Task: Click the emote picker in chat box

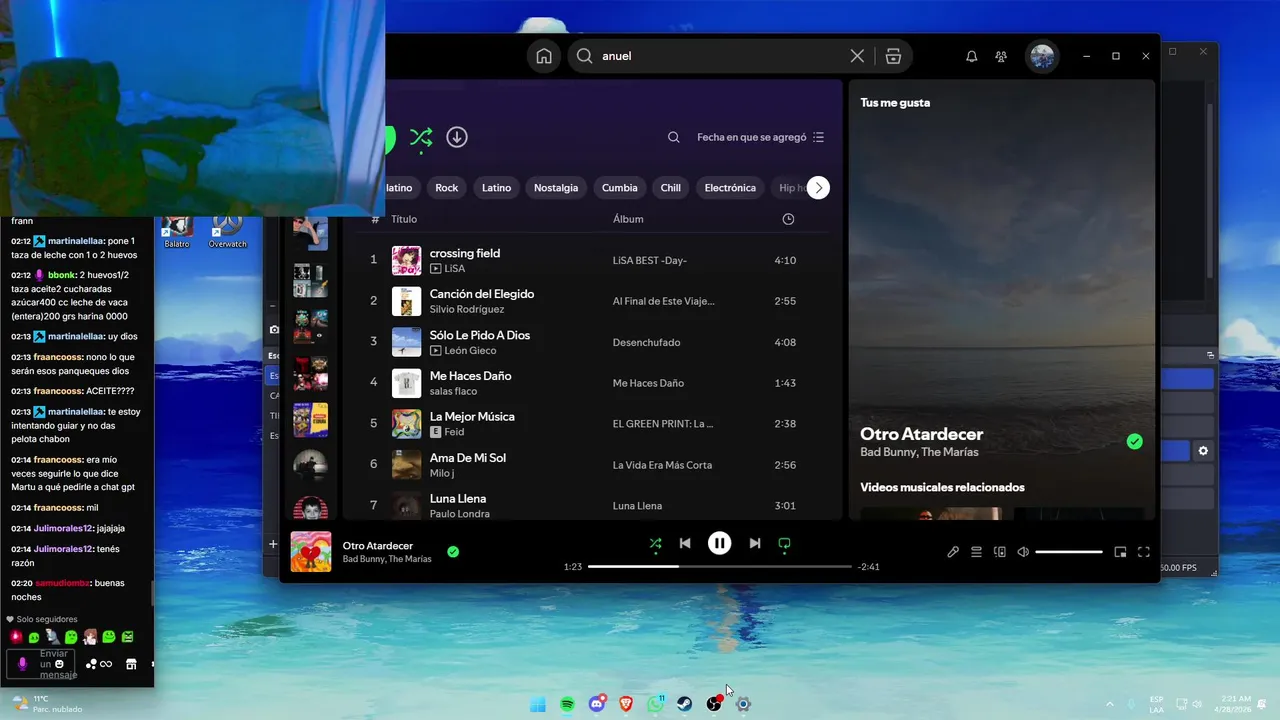Action: point(60,664)
